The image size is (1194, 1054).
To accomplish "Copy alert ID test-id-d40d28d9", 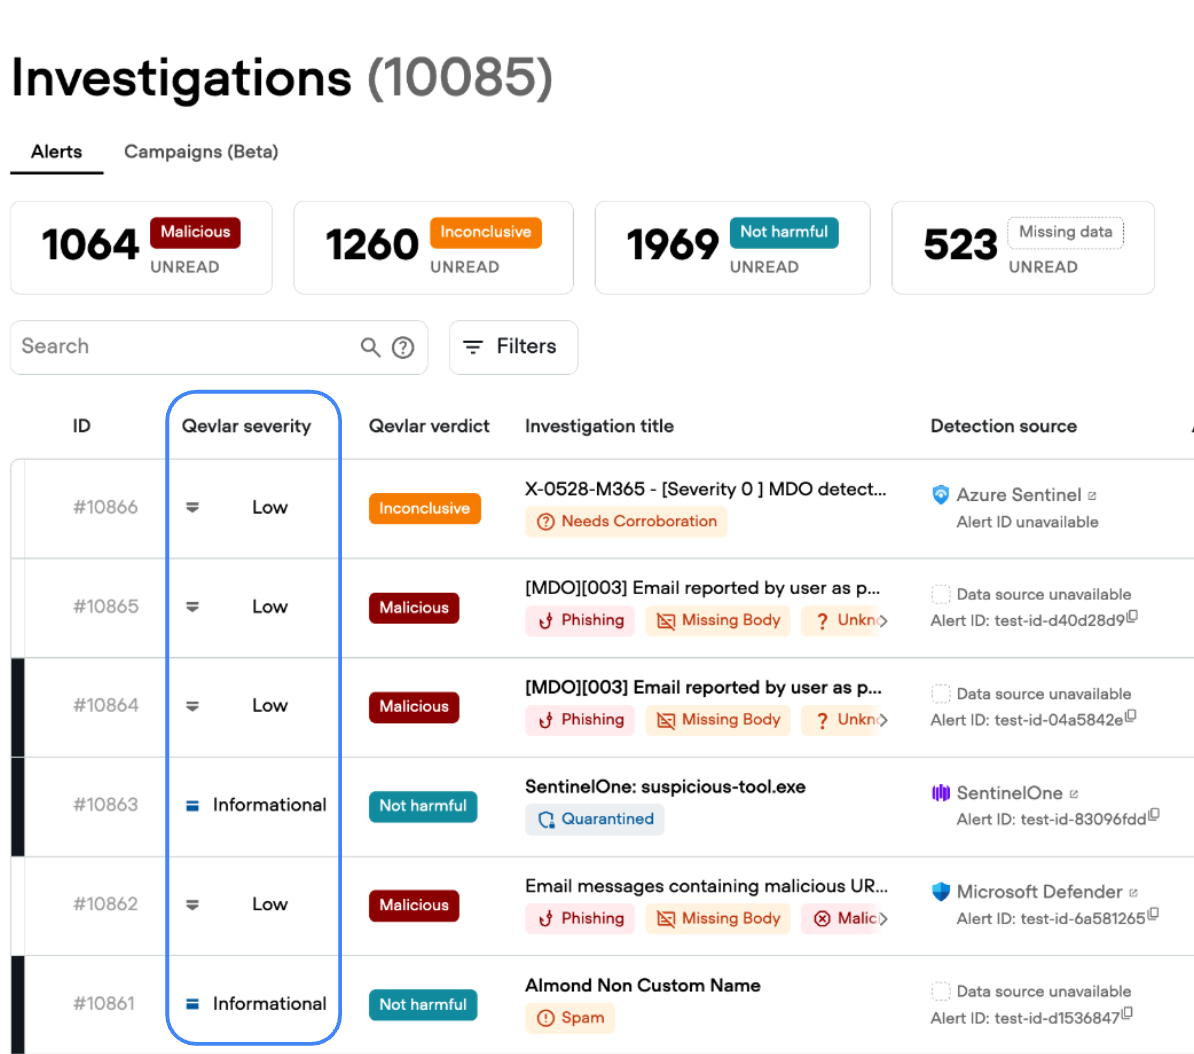I will [1132, 617].
